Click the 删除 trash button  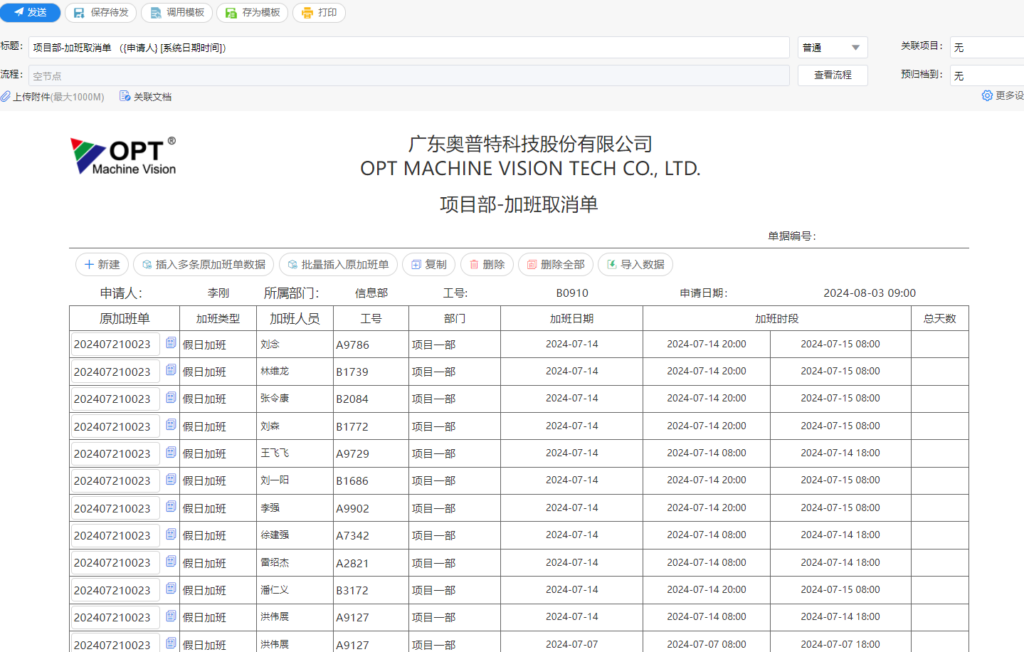[486, 265]
